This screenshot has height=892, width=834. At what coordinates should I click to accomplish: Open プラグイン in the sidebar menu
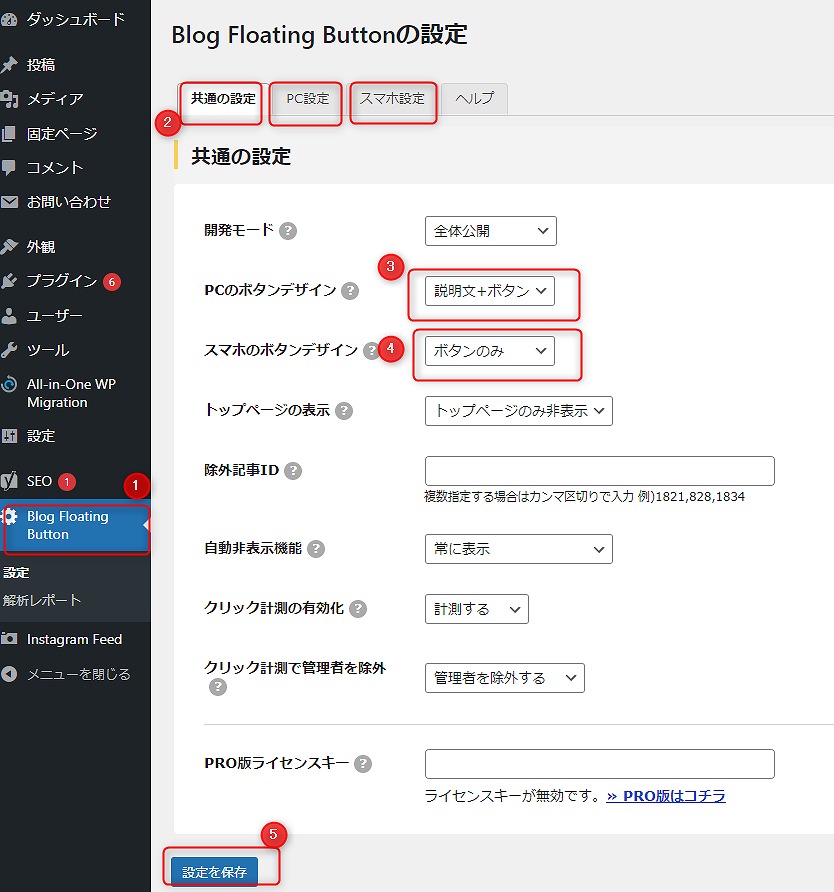[61, 281]
